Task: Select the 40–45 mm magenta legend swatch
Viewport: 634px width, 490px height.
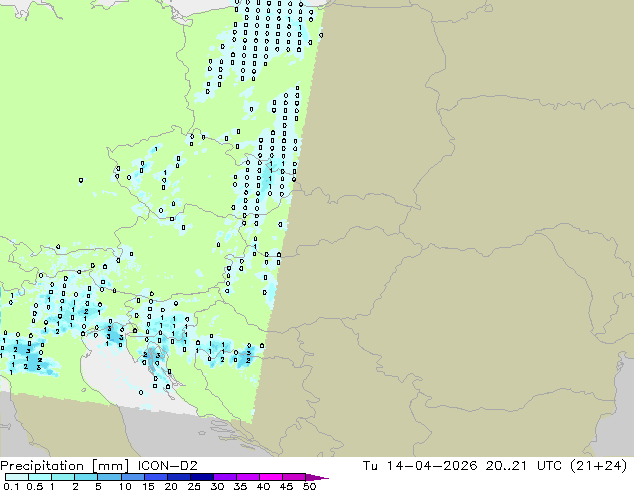Action: (x=271, y=477)
